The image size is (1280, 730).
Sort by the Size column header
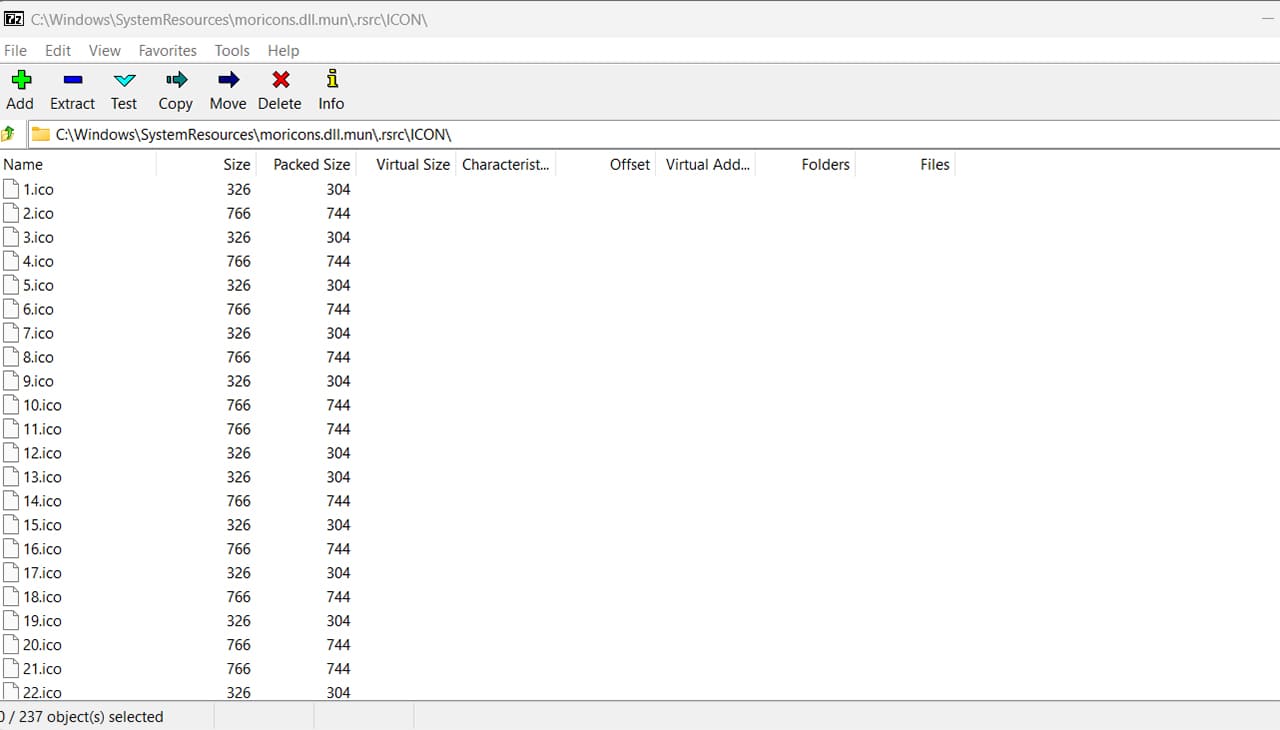tap(206, 164)
